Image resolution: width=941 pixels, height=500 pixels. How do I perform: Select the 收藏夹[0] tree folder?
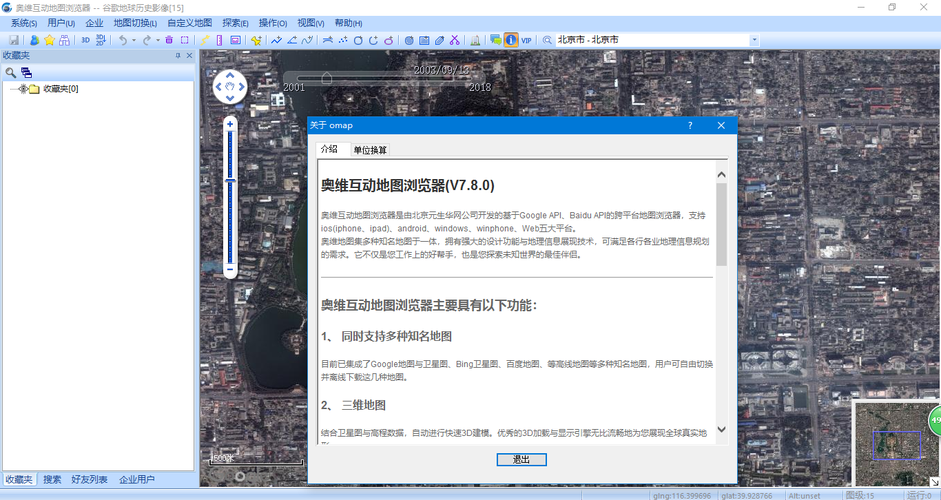click(60, 89)
